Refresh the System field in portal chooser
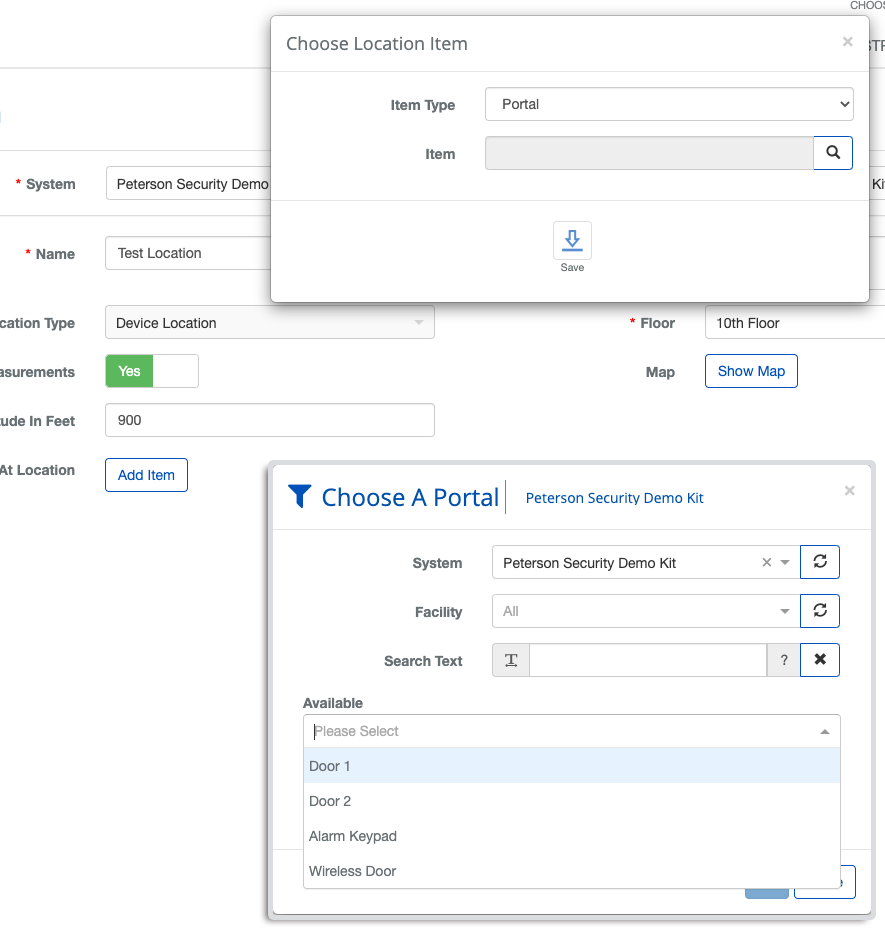 tap(820, 562)
